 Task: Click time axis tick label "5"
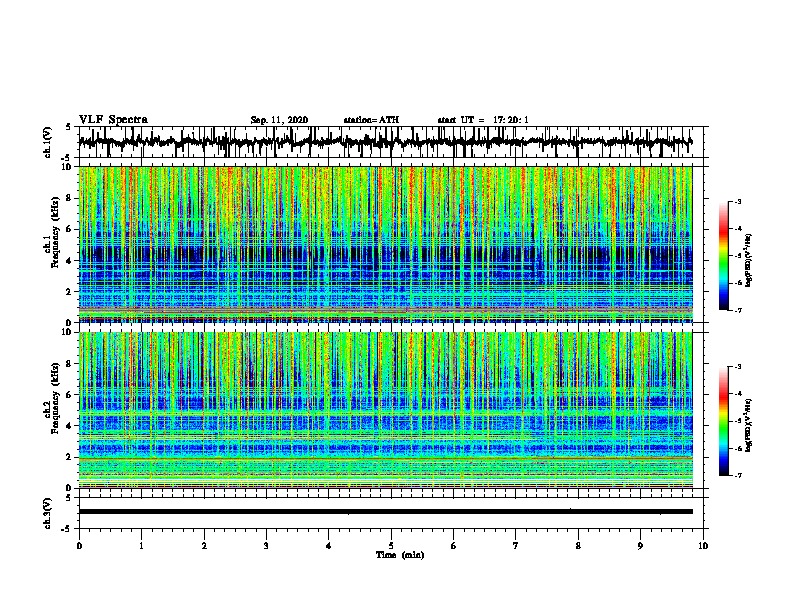point(391,546)
